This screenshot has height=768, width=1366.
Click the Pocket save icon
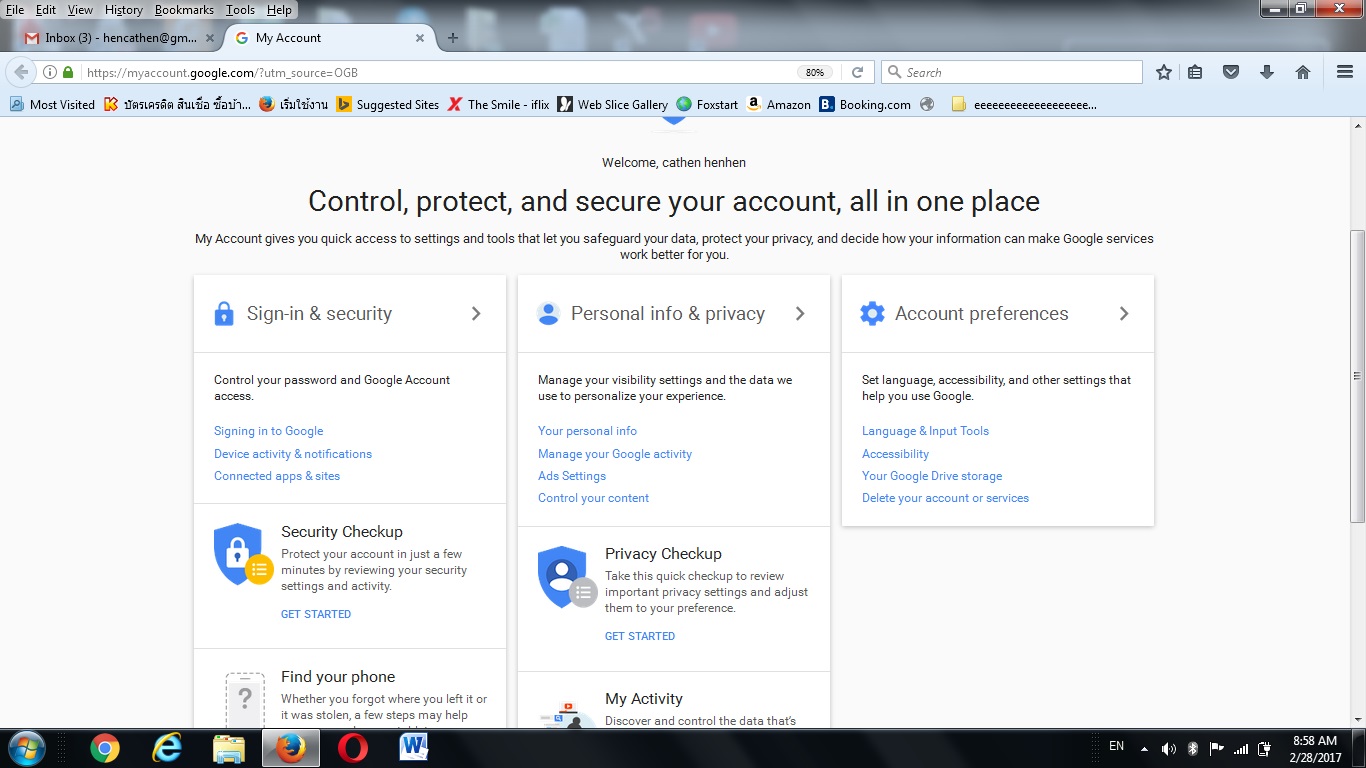pos(1231,72)
